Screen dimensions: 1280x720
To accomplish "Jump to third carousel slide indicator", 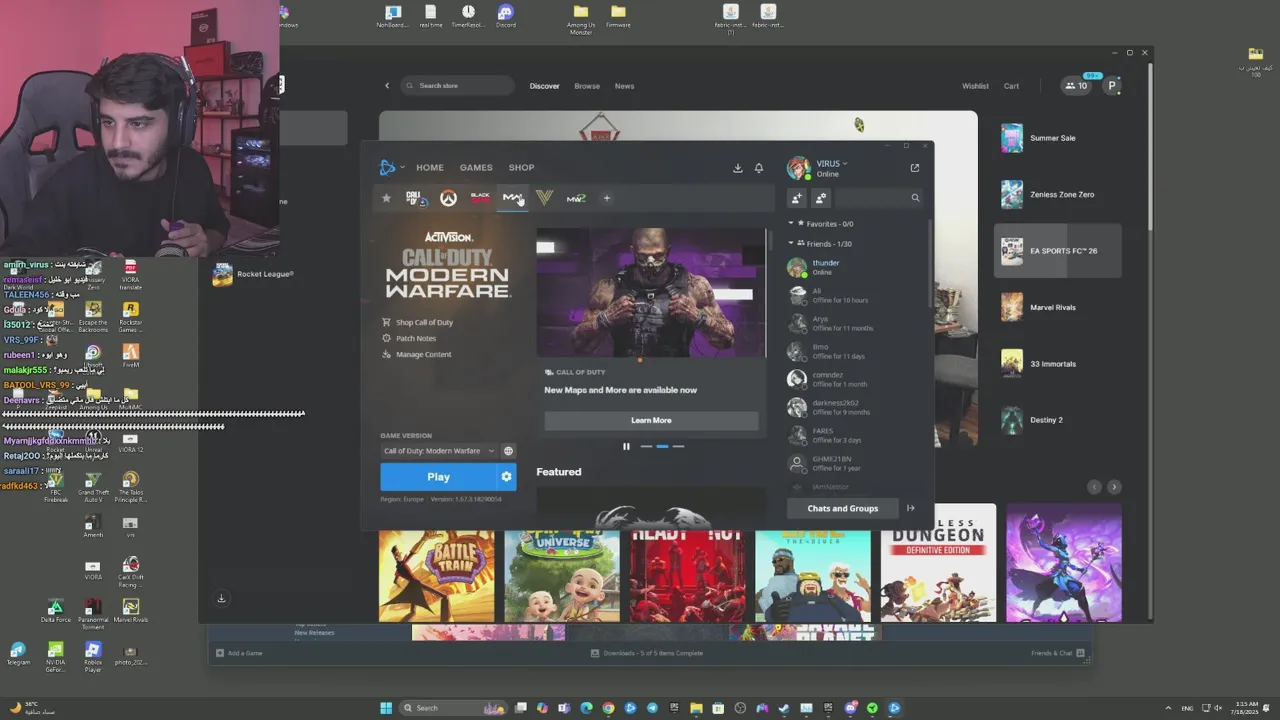I will point(678,446).
